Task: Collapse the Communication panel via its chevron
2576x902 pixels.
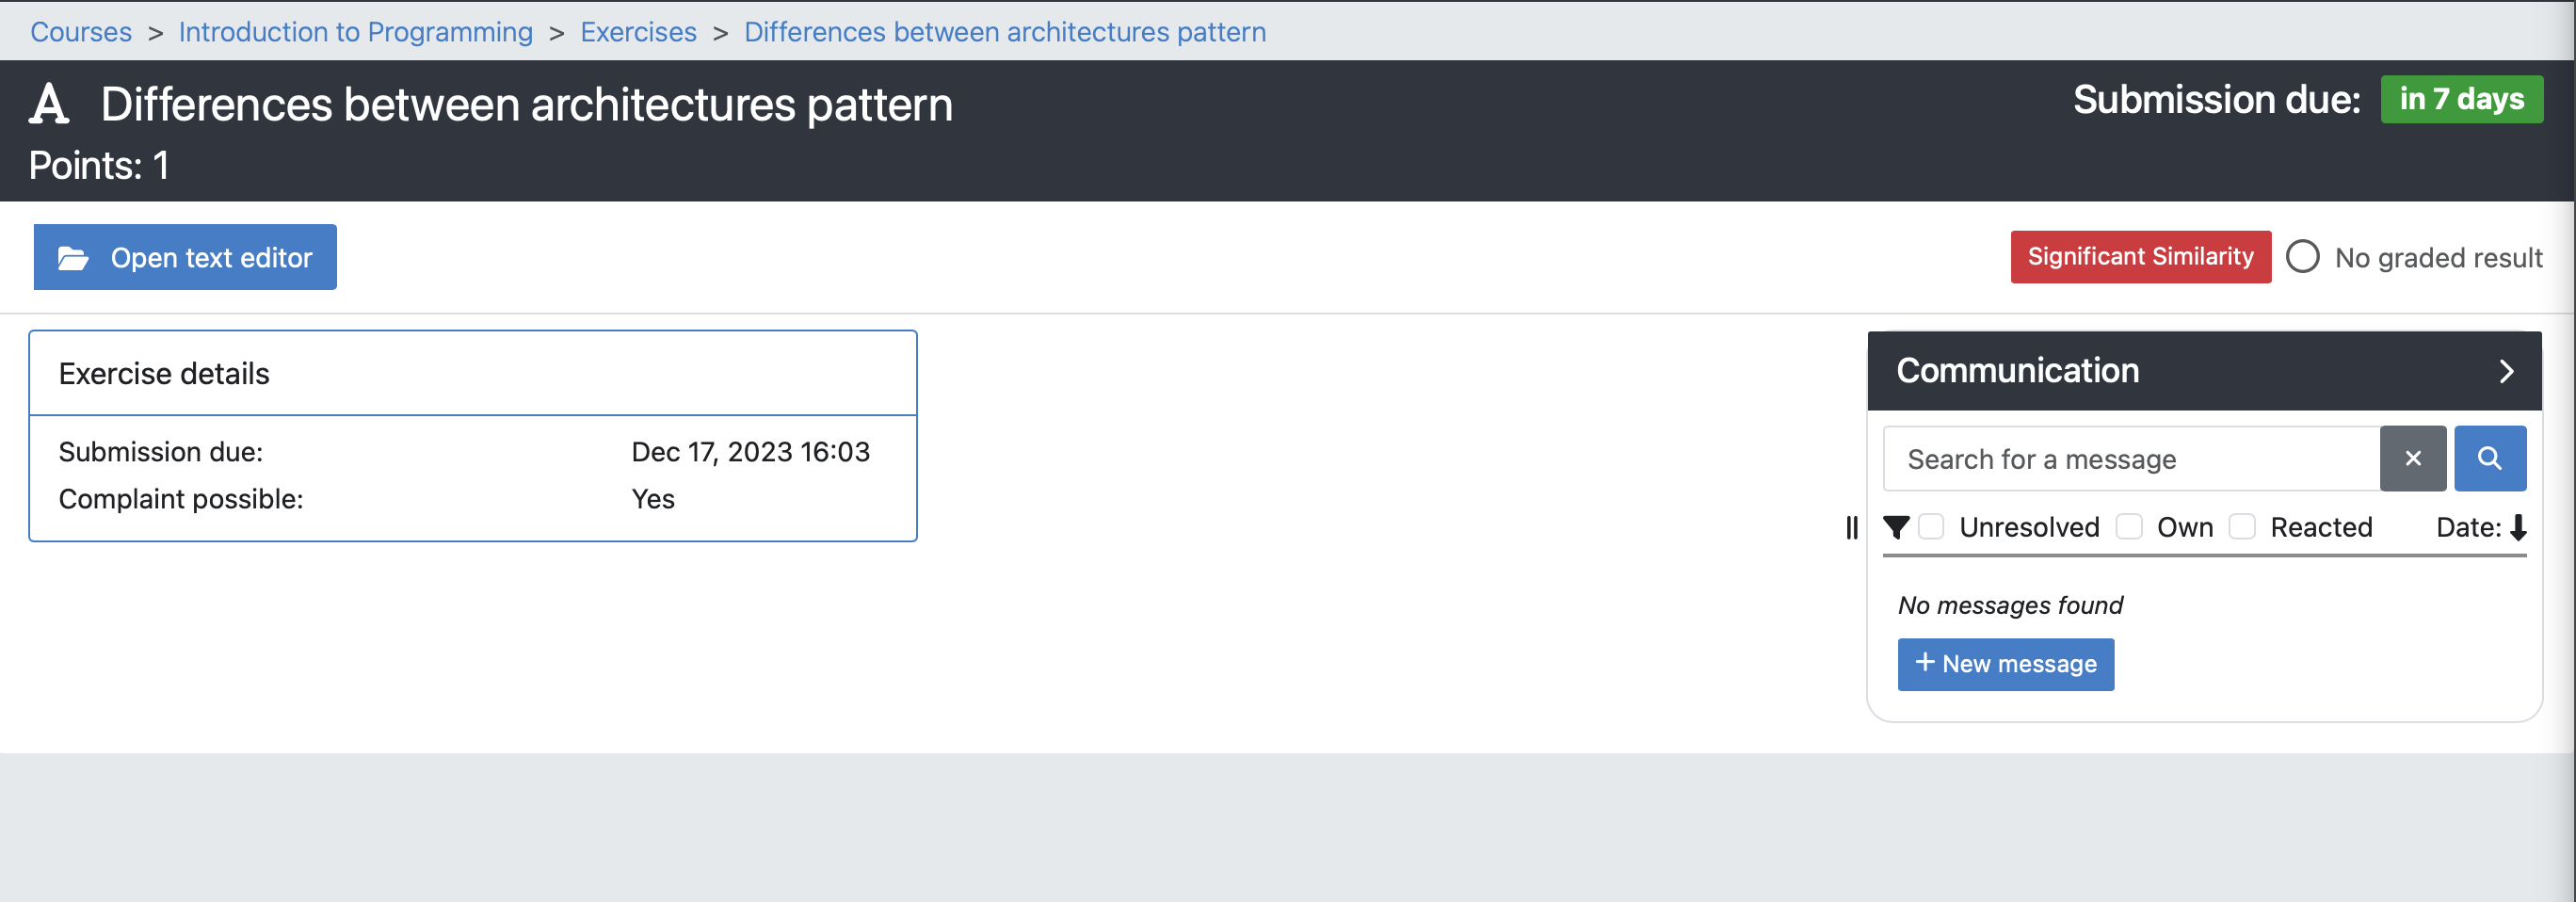Action: click(2507, 371)
